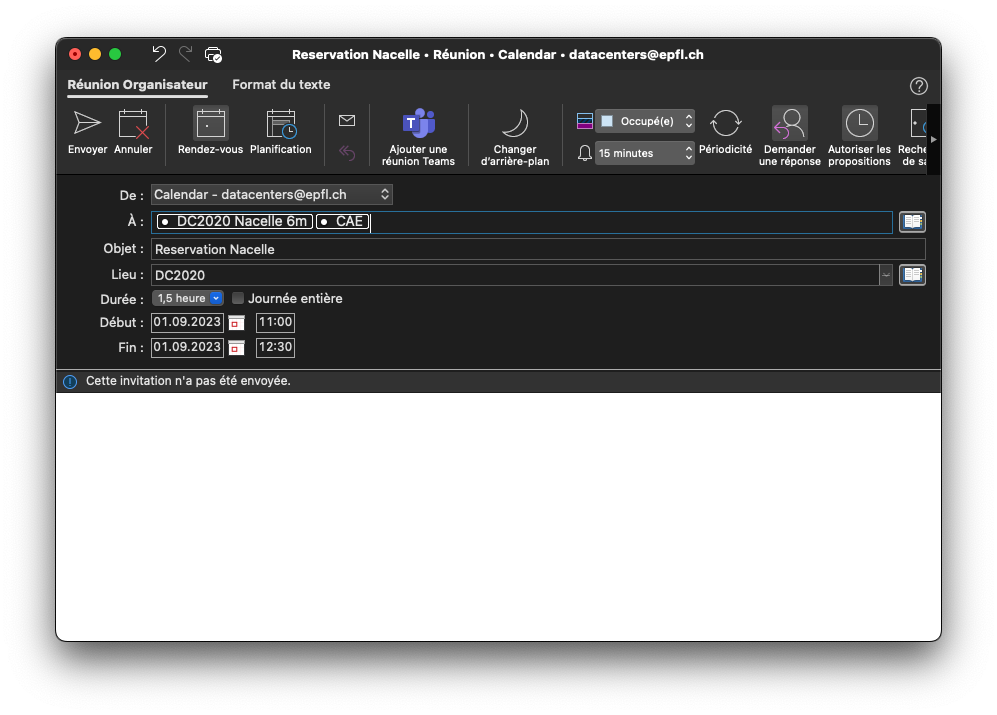Click the Objet field with Reservation Nacelle

tap(538, 249)
